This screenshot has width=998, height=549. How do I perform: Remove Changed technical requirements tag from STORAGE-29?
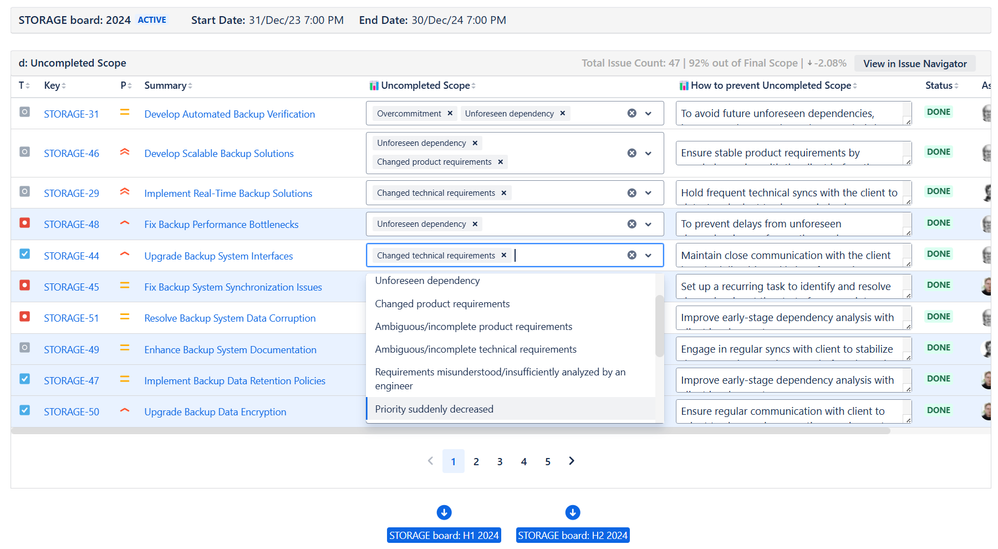[503, 193]
